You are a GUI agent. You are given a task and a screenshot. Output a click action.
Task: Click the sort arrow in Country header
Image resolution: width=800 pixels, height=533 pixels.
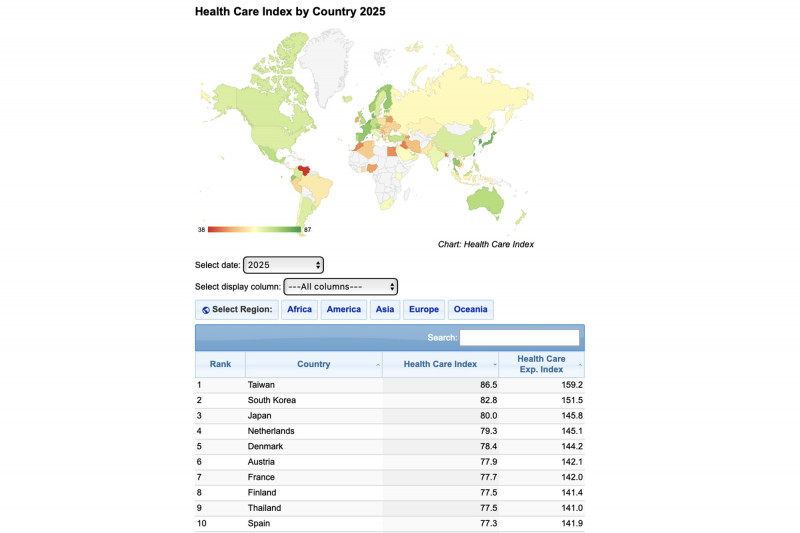pos(378,365)
